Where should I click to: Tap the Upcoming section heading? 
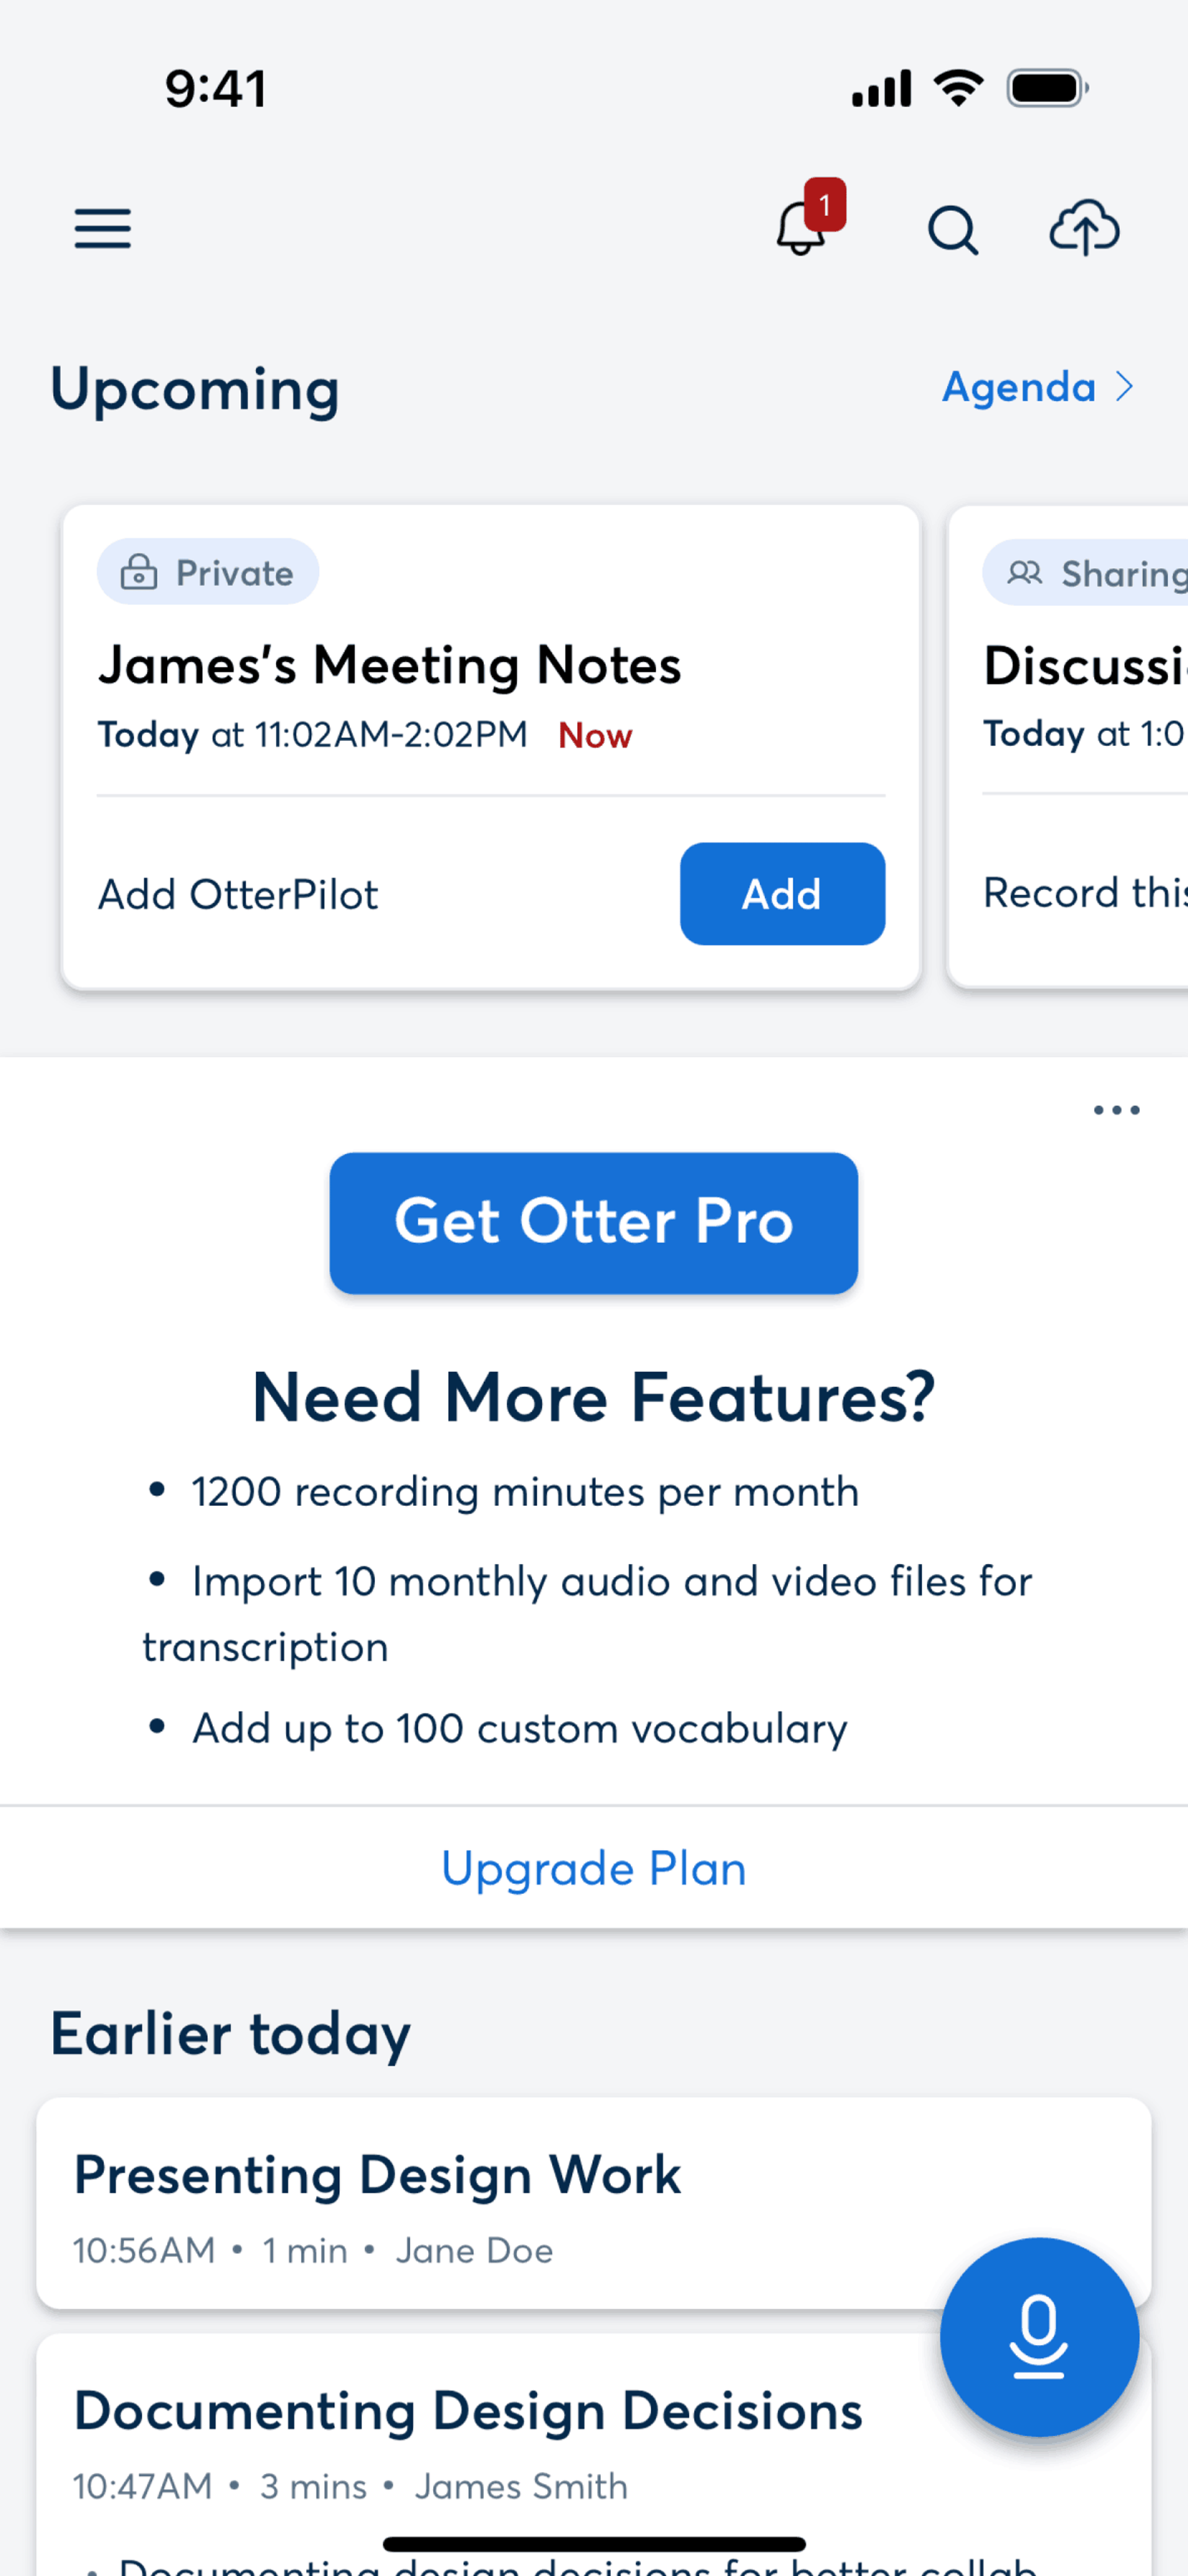[195, 389]
